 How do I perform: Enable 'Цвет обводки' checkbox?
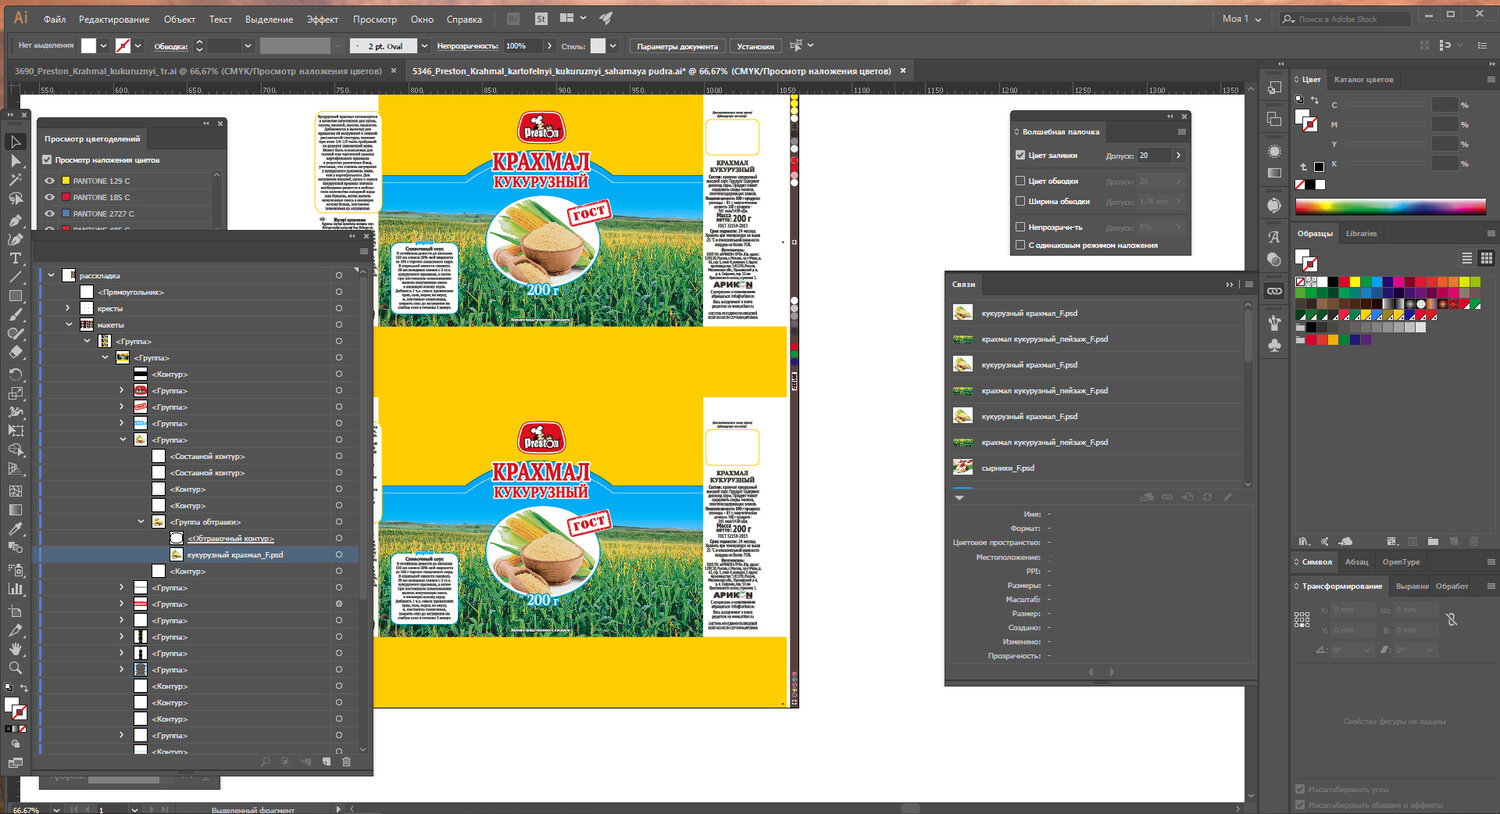point(1020,181)
